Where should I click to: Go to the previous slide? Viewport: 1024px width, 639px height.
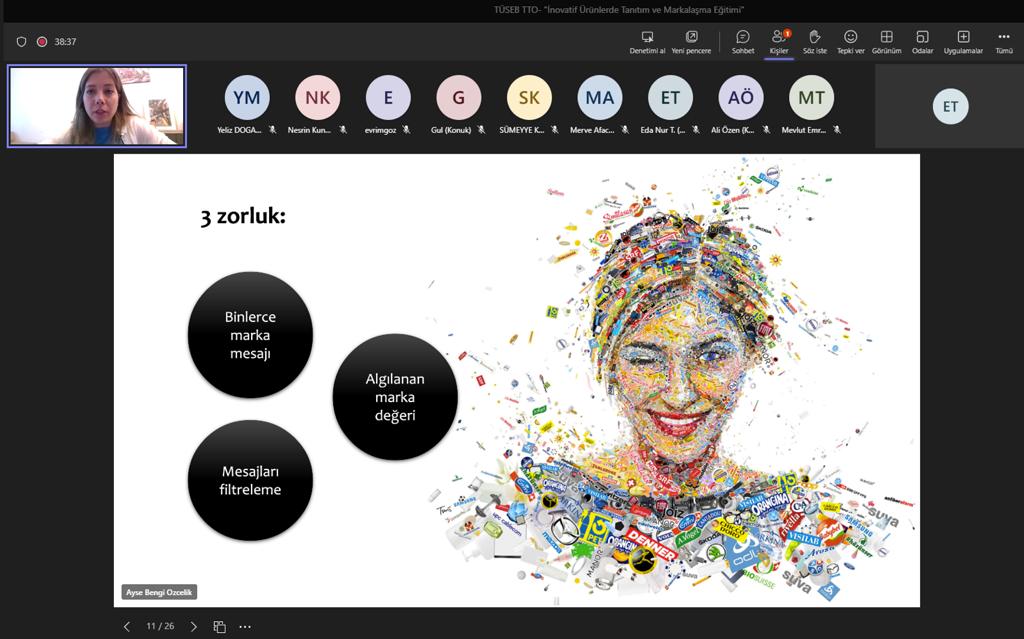[x=127, y=626]
